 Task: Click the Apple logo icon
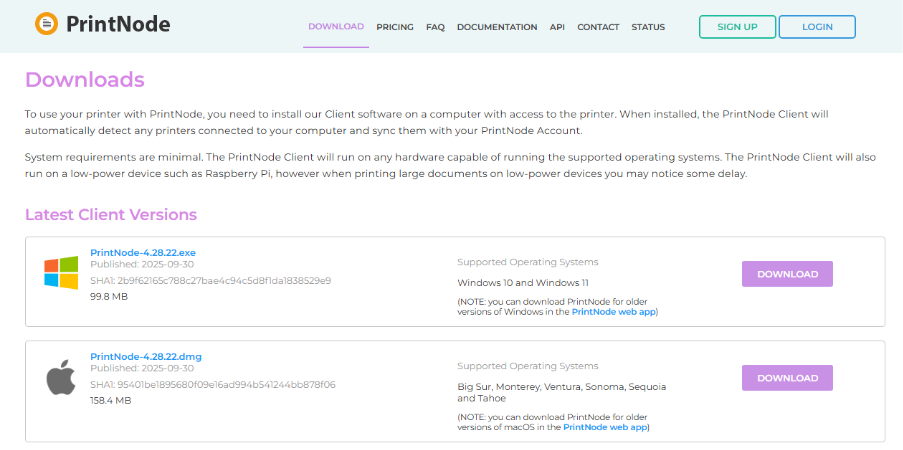(x=61, y=378)
